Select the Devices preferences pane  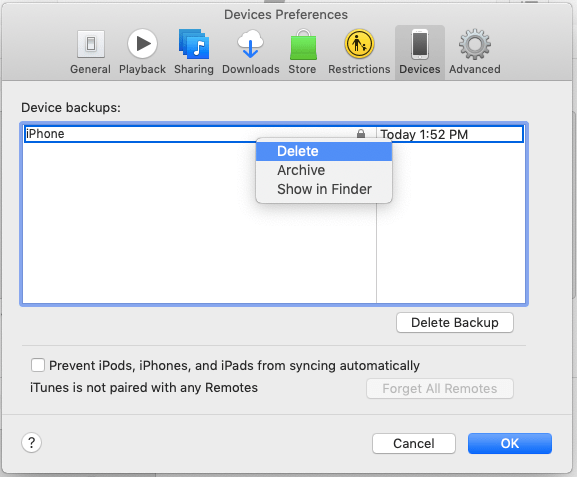pos(420,53)
